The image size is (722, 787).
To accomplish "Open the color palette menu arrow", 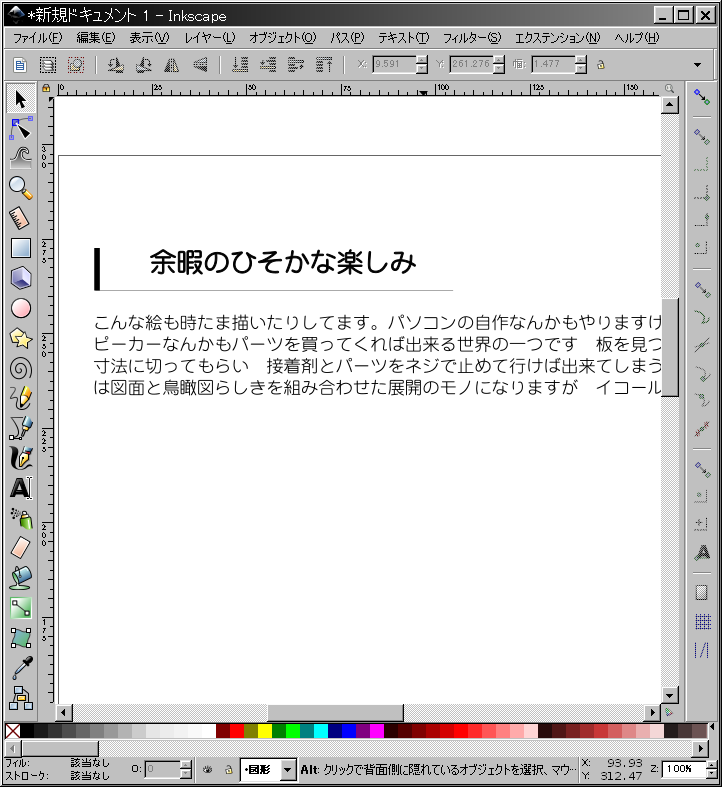I will (711, 727).
